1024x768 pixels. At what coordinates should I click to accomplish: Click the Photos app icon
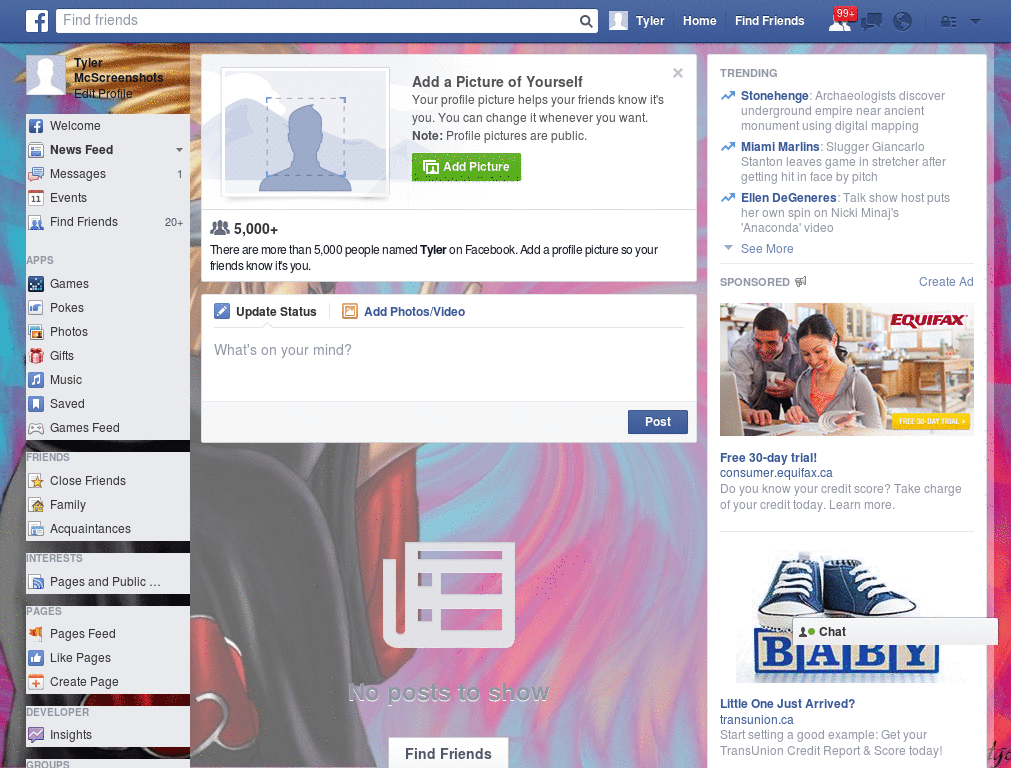tap(36, 332)
